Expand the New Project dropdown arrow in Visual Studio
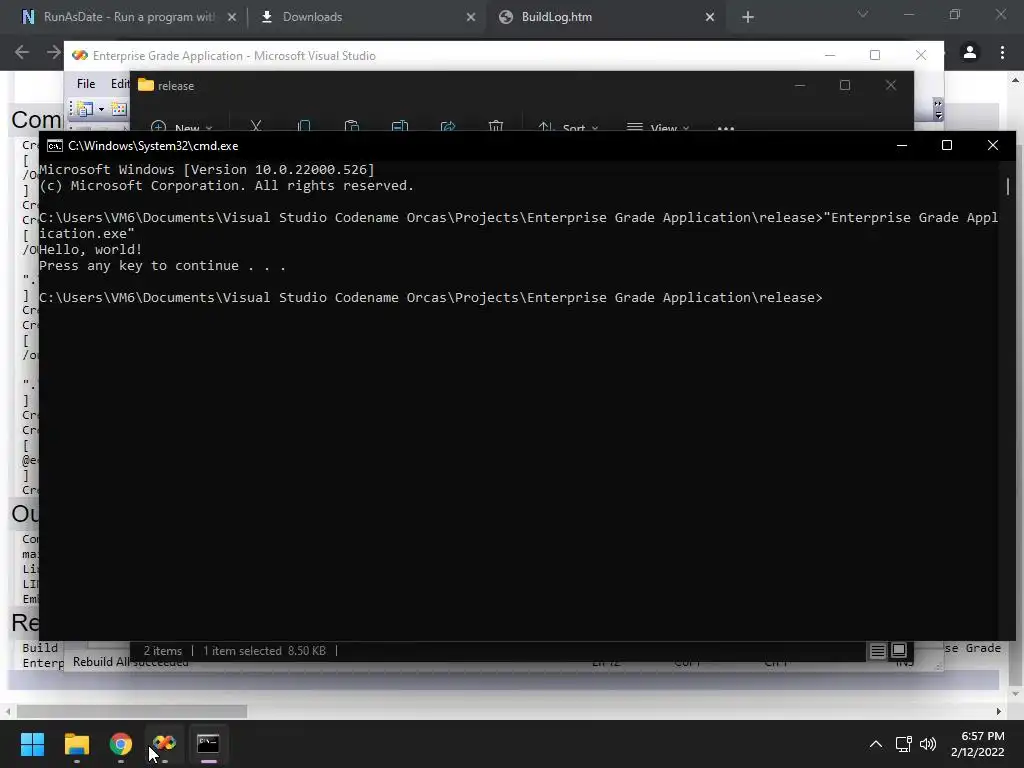Image resolution: width=1024 pixels, height=768 pixels. [x=101, y=109]
